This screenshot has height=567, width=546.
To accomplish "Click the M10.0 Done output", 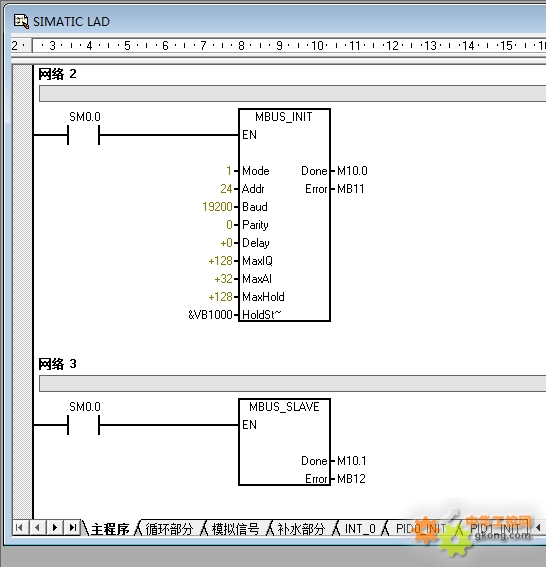I will click(x=352, y=171).
